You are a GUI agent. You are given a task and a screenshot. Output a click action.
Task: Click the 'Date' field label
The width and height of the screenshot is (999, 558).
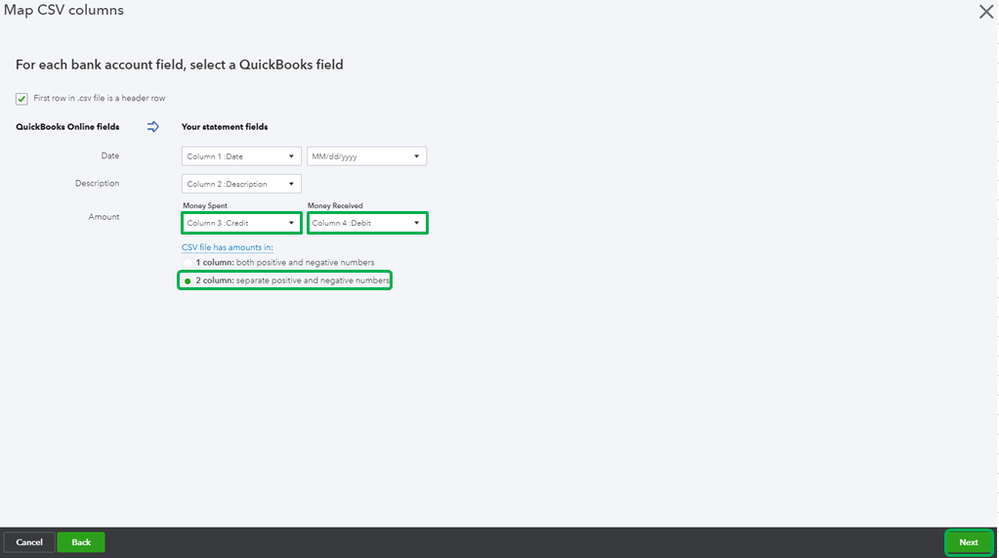tap(110, 155)
